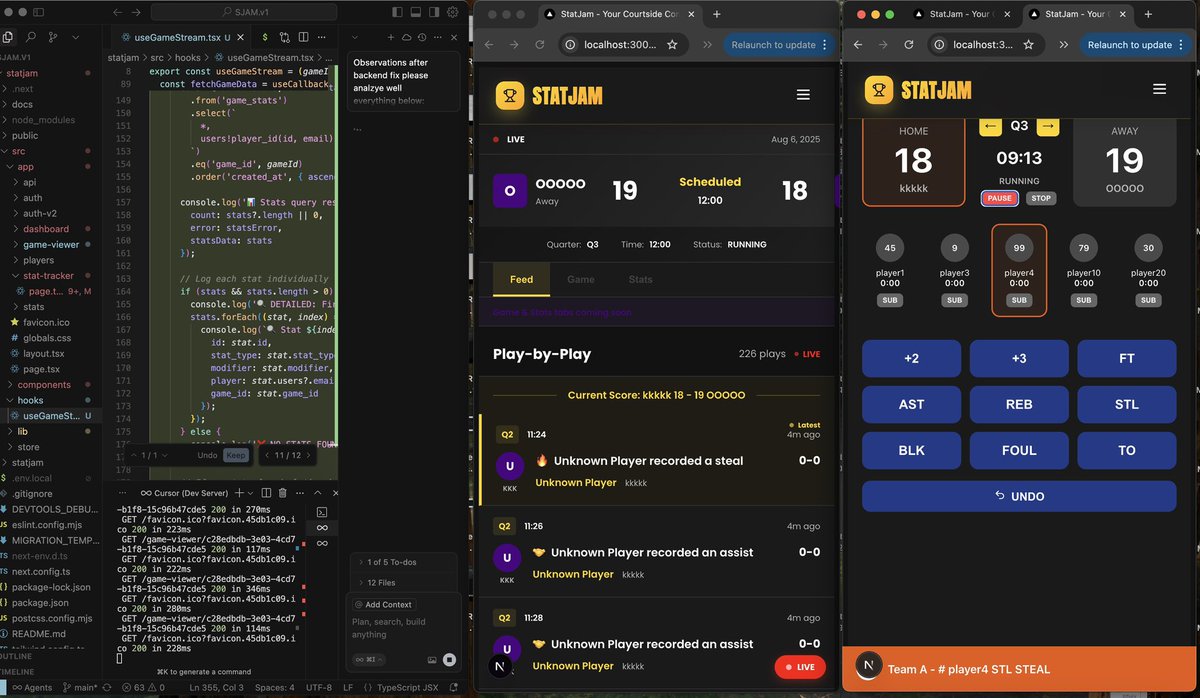Click the main* git branch indicator
This screenshot has height=698, width=1200.
click(x=82, y=688)
